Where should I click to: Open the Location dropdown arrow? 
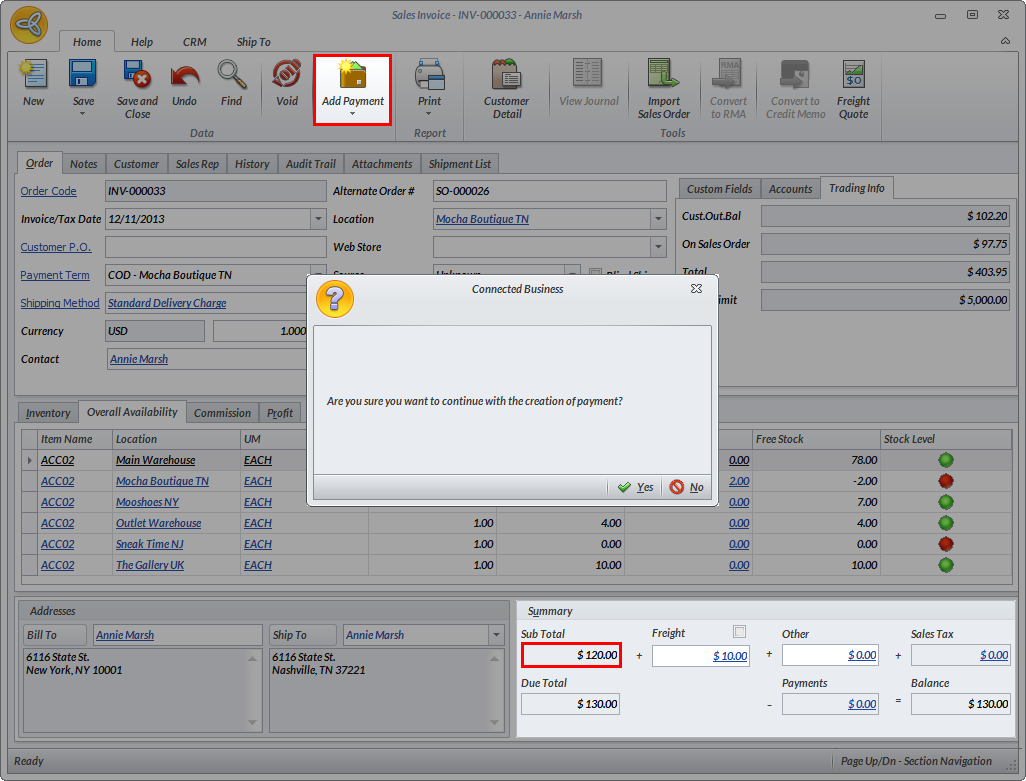[x=658, y=219]
